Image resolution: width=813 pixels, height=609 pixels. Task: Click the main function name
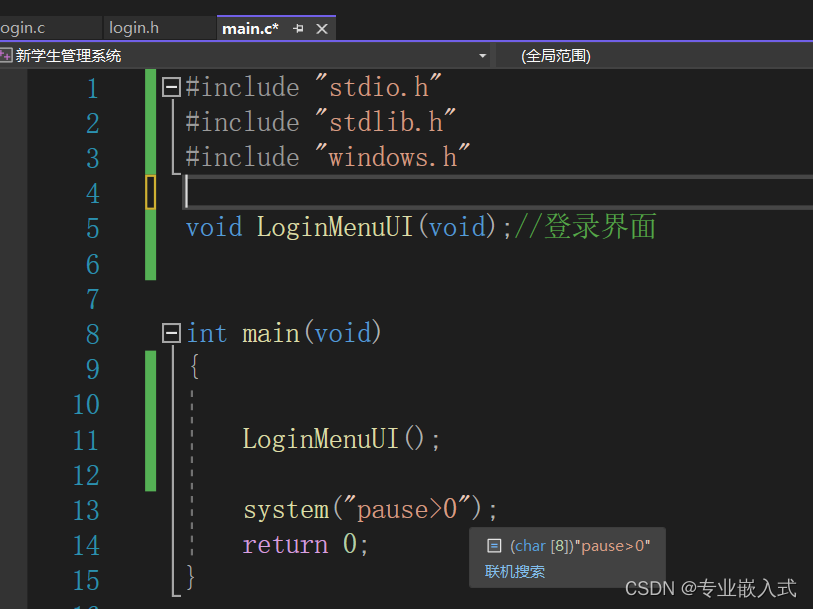(271, 333)
